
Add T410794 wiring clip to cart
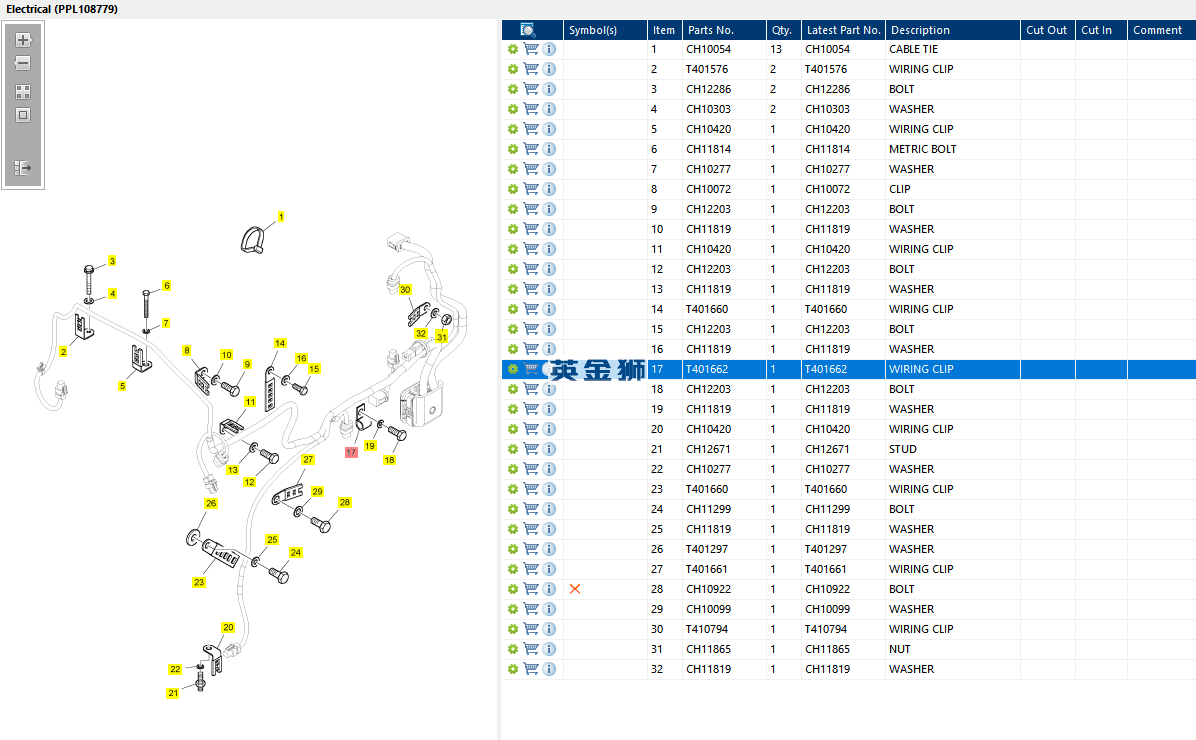pyautogui.click(x=531, y=629)
